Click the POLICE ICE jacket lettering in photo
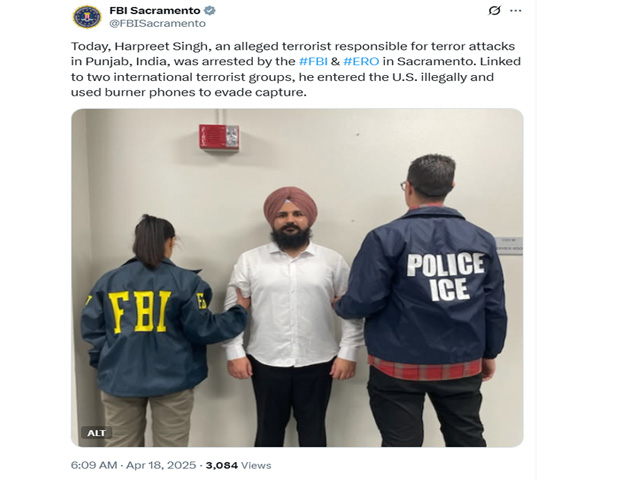This screenshot has width=640, height=480. click(446, 276)
